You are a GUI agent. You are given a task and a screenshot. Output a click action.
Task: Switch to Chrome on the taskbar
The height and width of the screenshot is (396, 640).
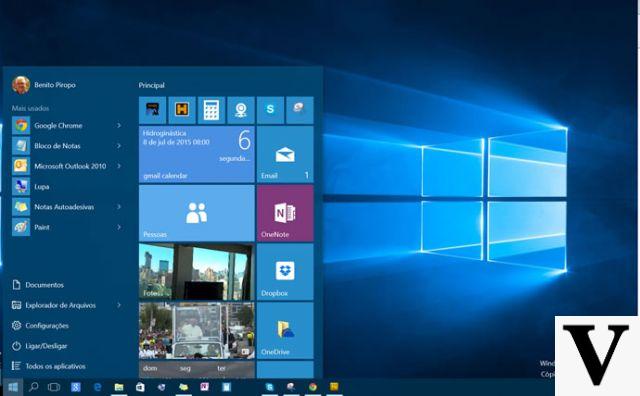pos(313,387)
